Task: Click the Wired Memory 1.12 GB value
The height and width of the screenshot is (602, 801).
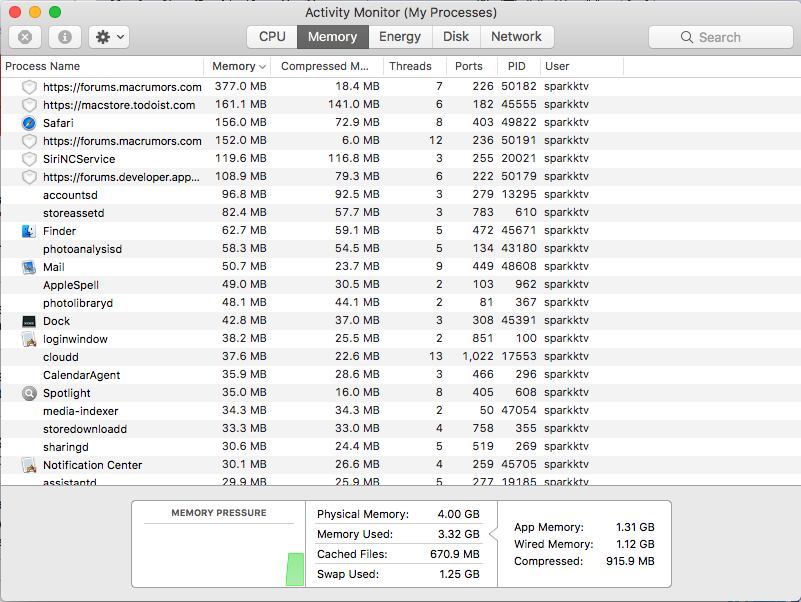Action: tap(635, 544)
